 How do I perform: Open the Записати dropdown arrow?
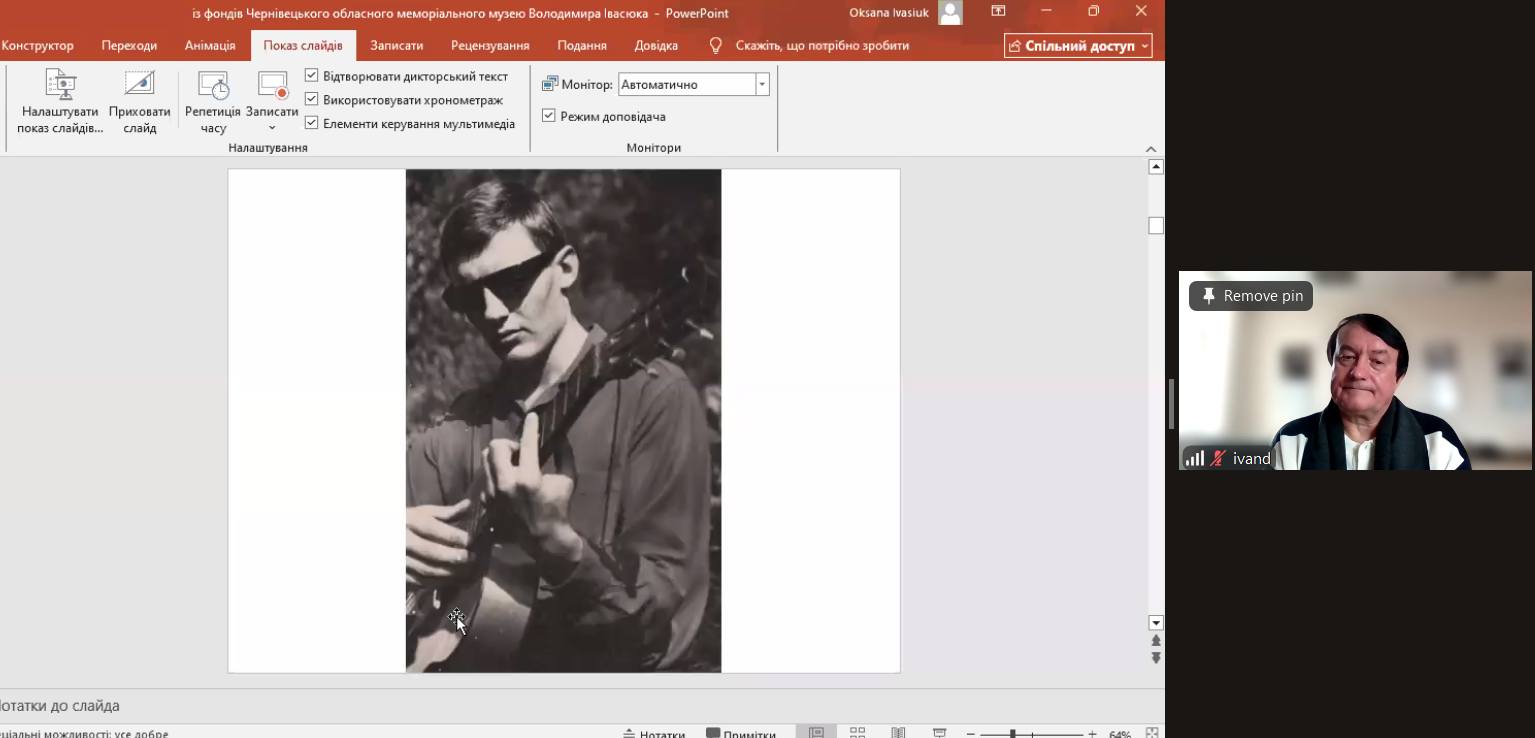[272, 128]
